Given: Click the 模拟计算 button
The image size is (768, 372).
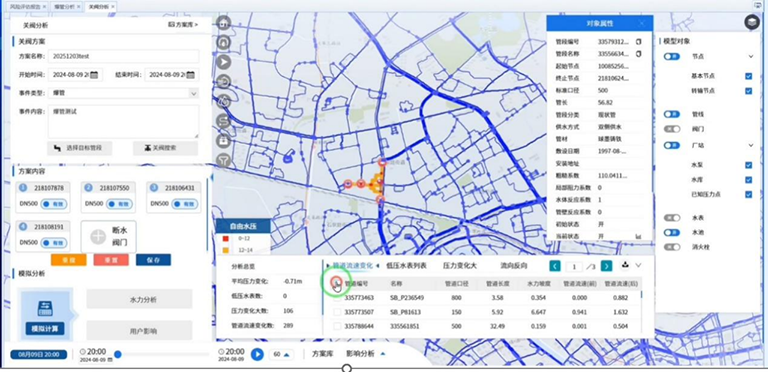Looking at the screenshot, I should tap(45, 328).
